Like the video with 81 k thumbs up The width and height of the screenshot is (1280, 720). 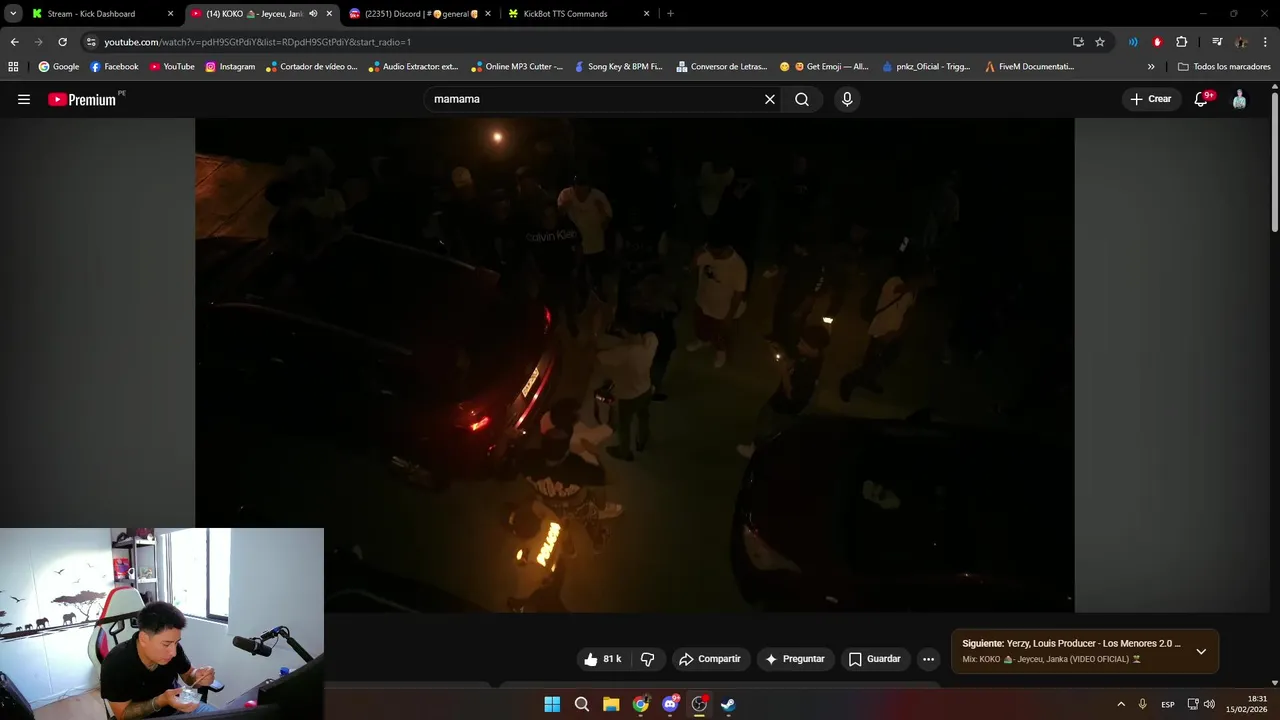pos(603,659)
